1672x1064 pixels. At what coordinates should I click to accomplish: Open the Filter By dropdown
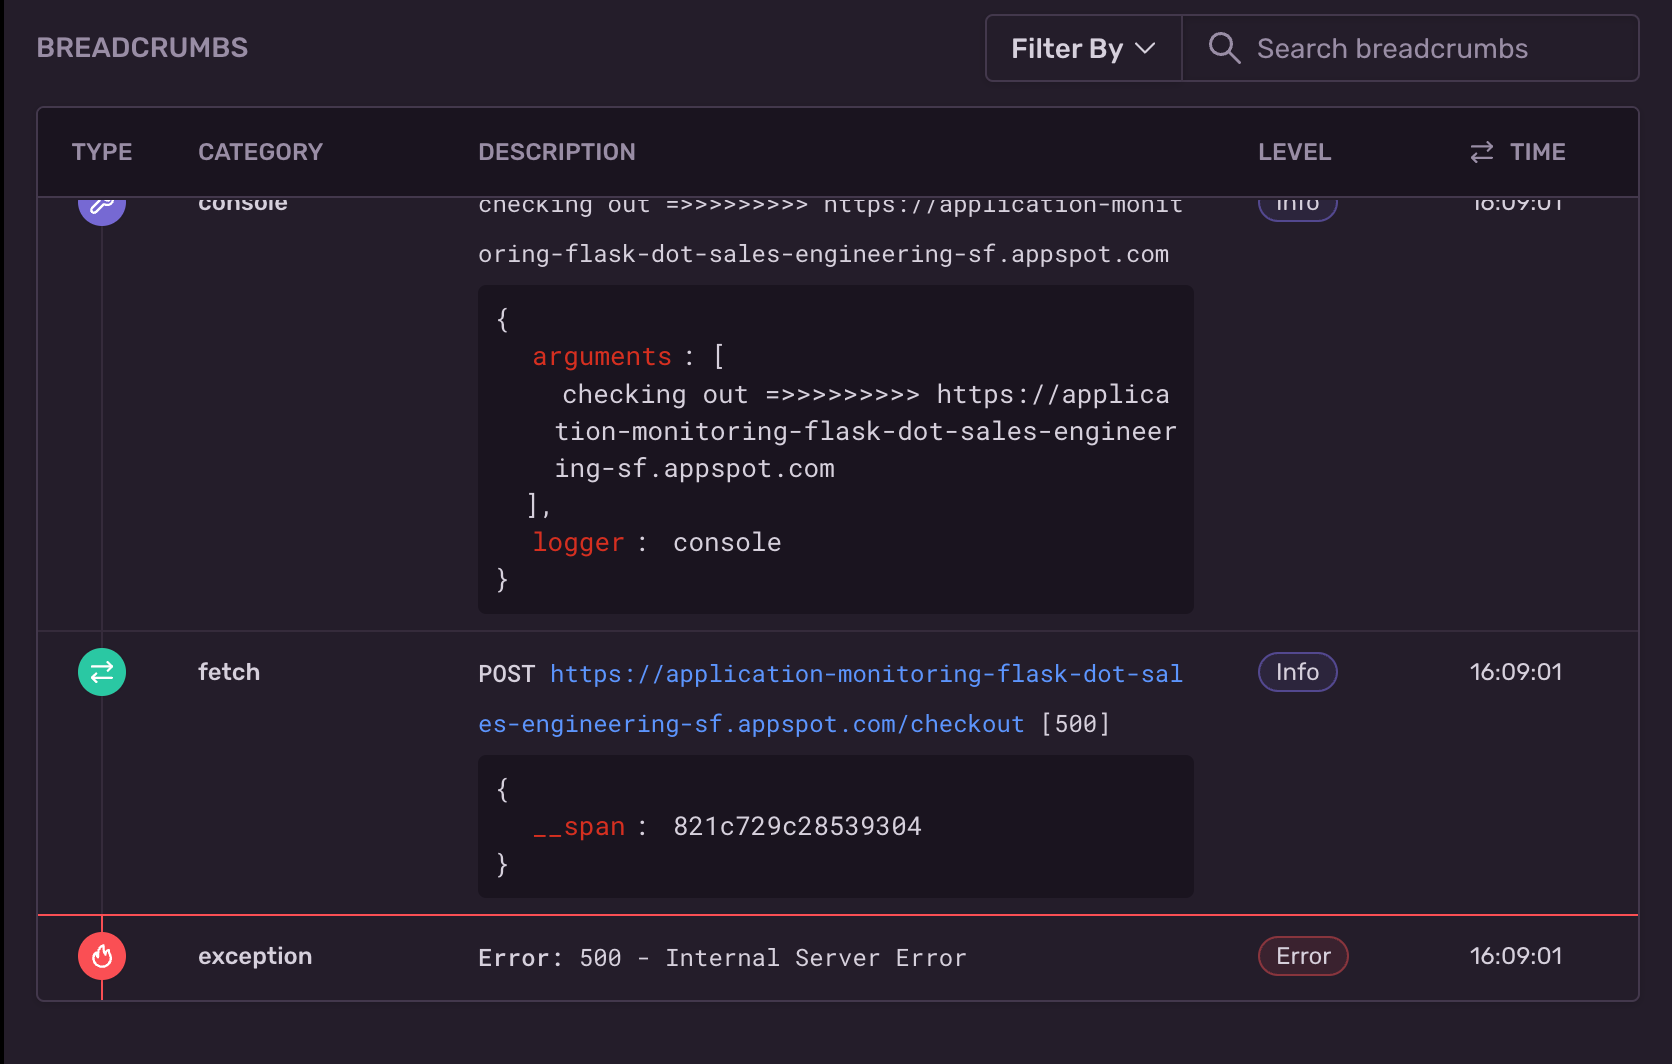[x=1084, y=48]
